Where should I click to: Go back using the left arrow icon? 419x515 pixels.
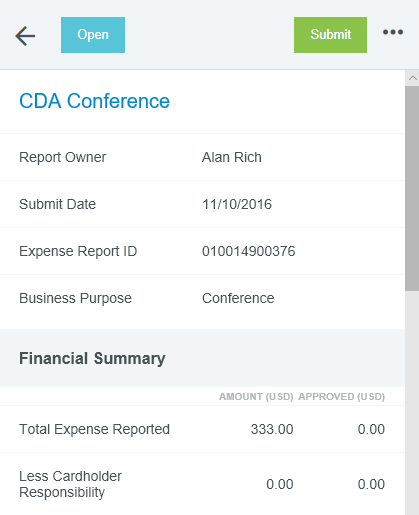(x=25, y=36)
